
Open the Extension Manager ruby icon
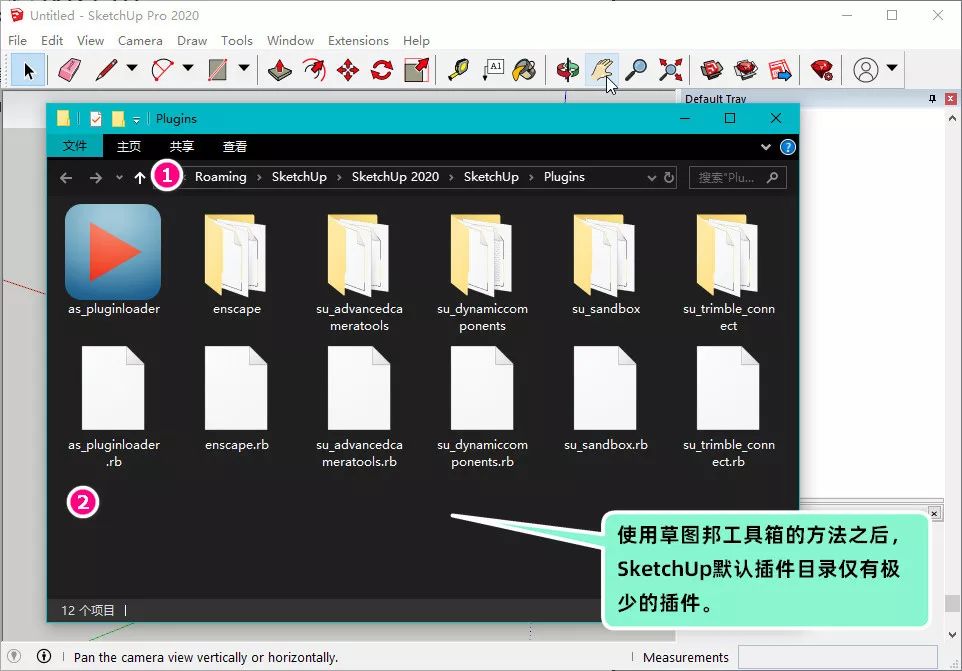(822, 70)
